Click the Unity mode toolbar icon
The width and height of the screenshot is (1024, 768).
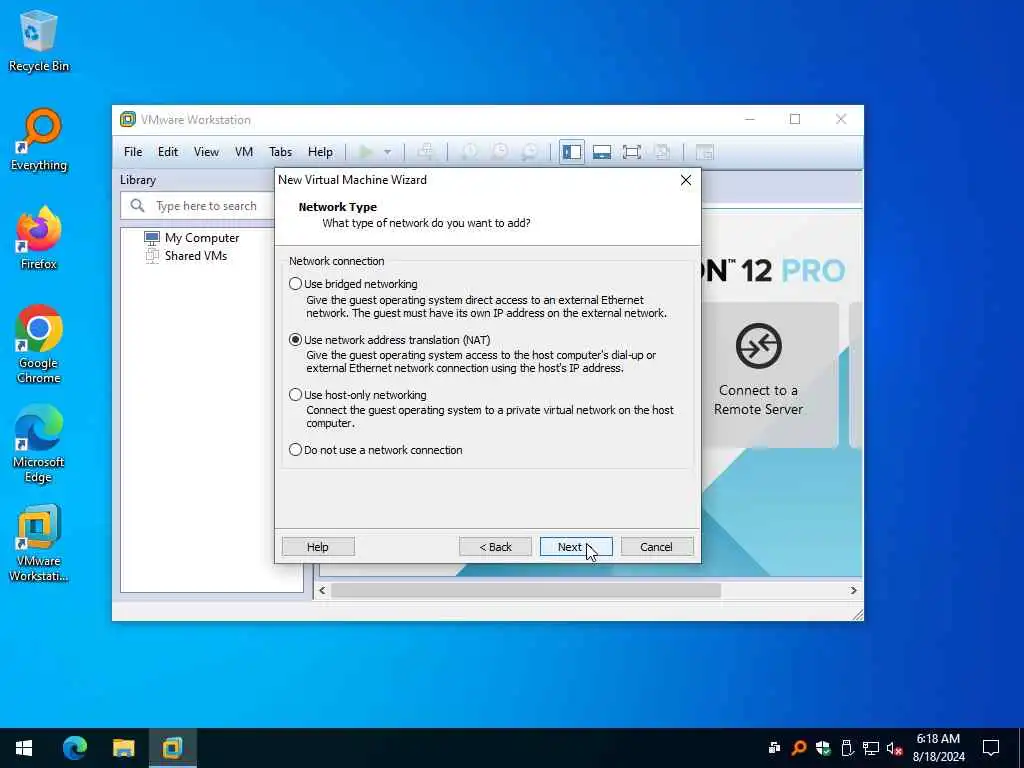point(662,152)
